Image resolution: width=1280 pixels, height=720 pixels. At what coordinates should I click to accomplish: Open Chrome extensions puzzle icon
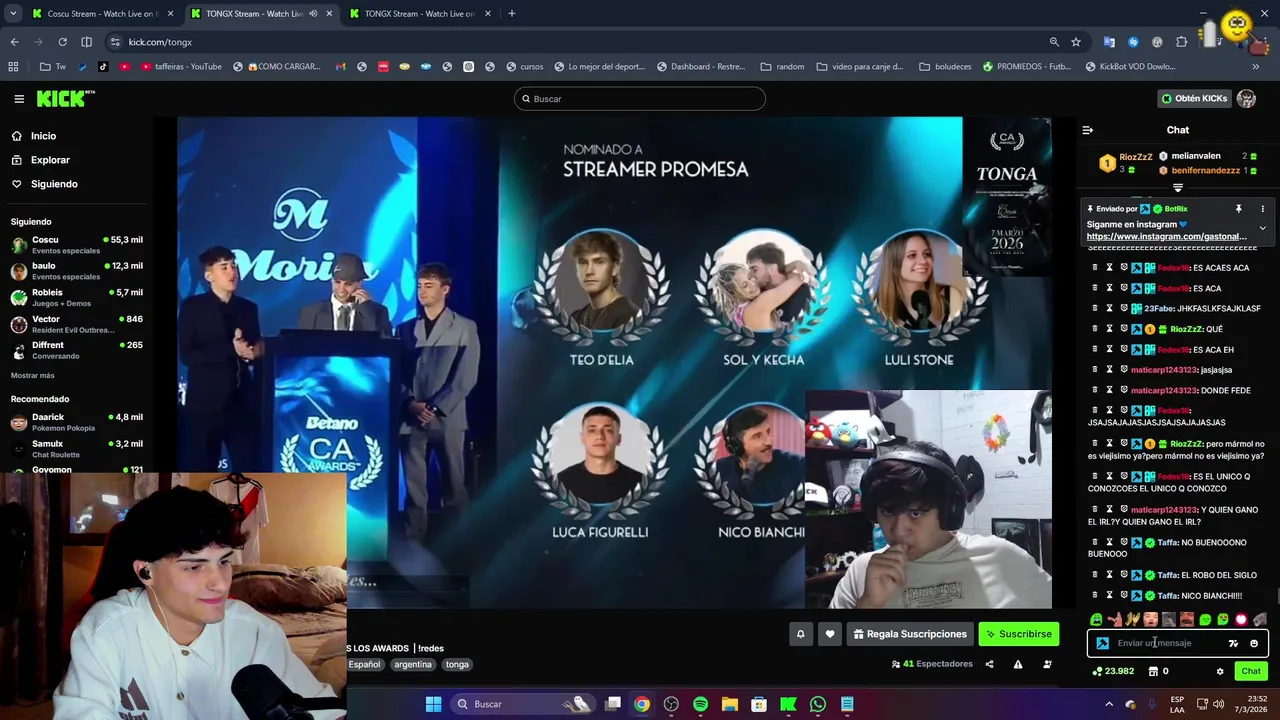tap(1182, 42)
